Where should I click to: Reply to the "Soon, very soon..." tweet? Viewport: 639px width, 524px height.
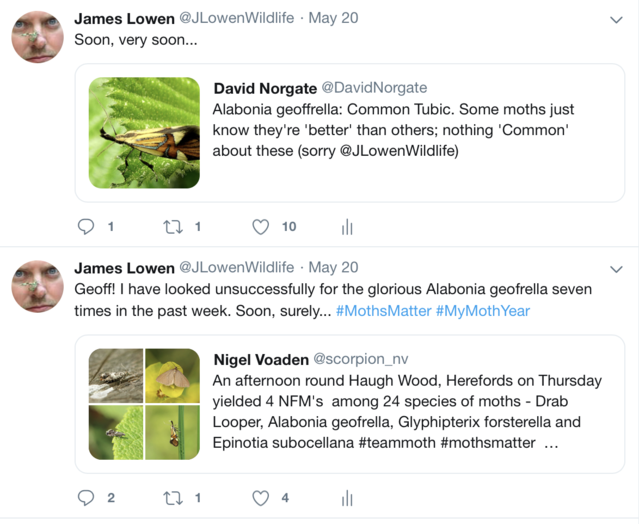click(x=86, y=227)
